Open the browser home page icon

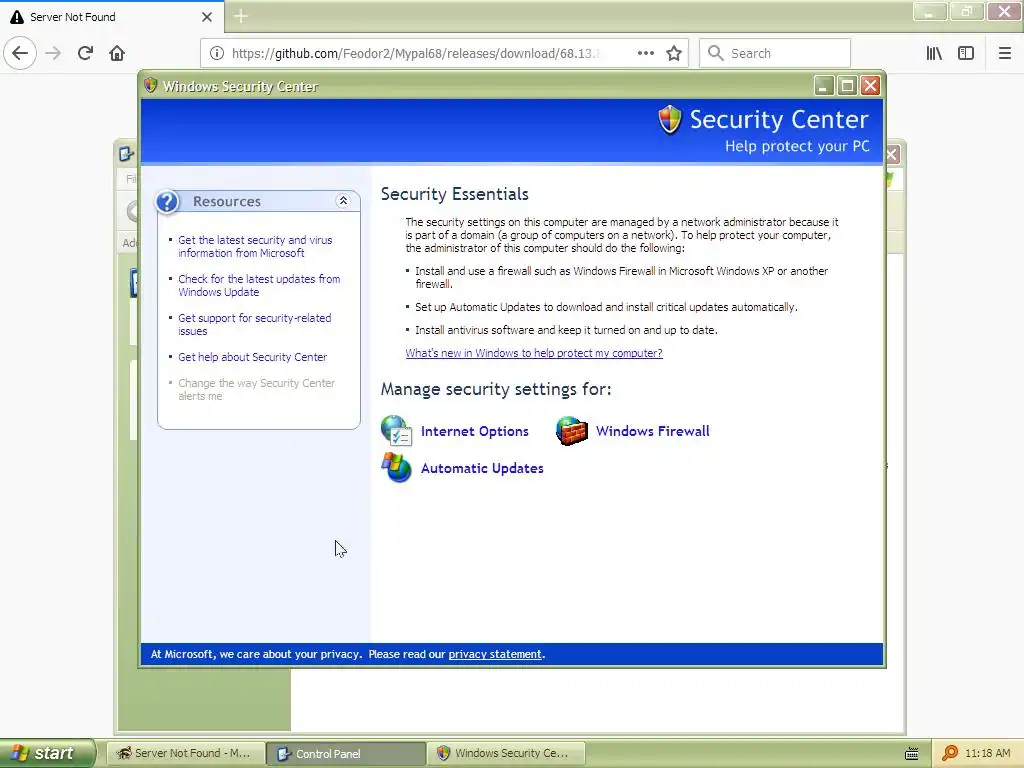pyautogui.click(x=117, y=53)
